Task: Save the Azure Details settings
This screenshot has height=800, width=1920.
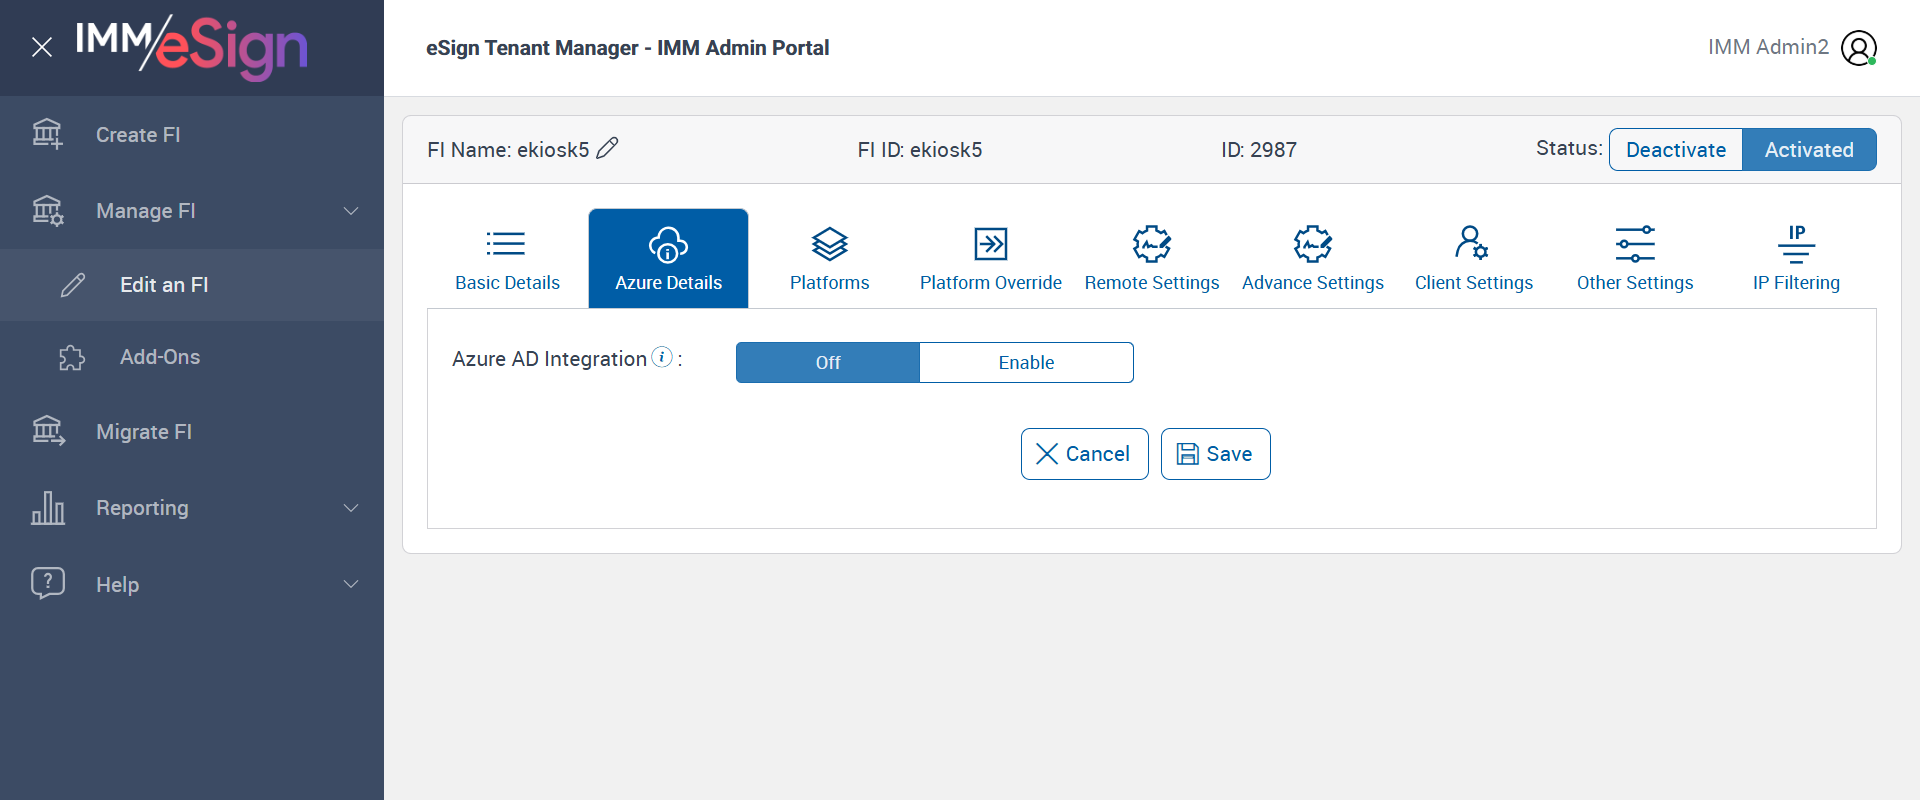Action: (1216, 454)
